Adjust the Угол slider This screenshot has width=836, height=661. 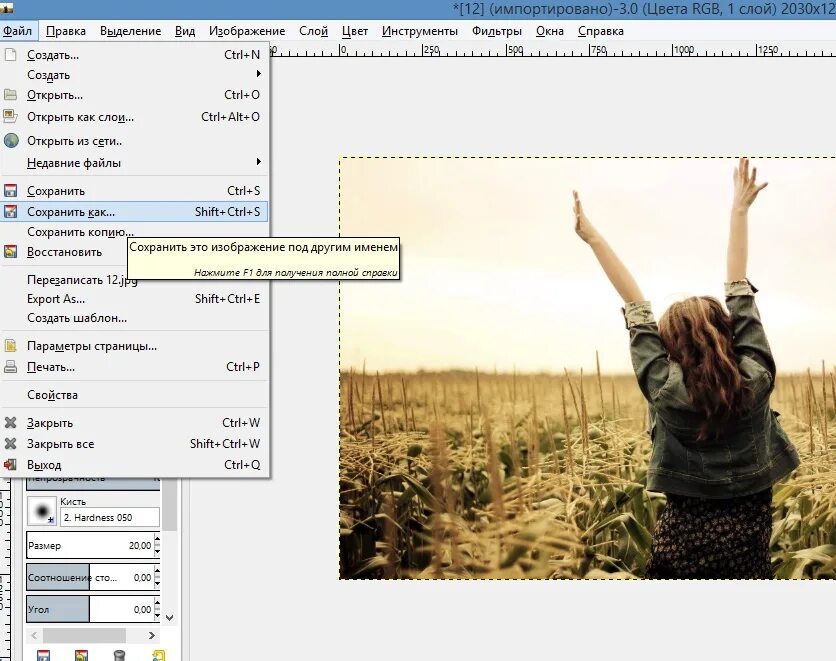point(90,609)
